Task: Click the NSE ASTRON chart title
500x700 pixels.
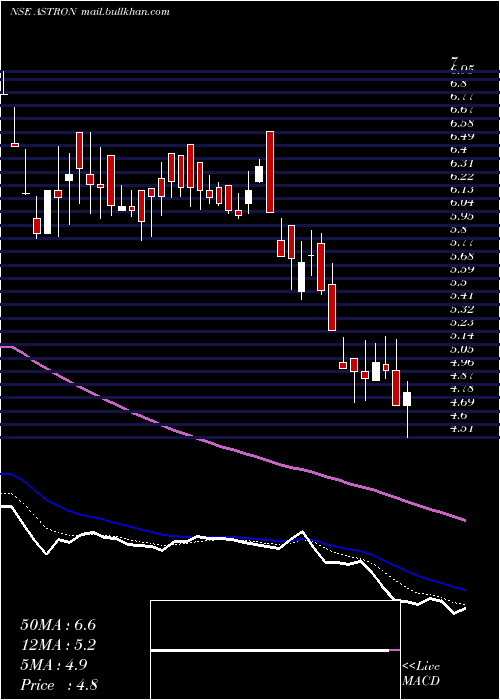Action: [44, 12]
